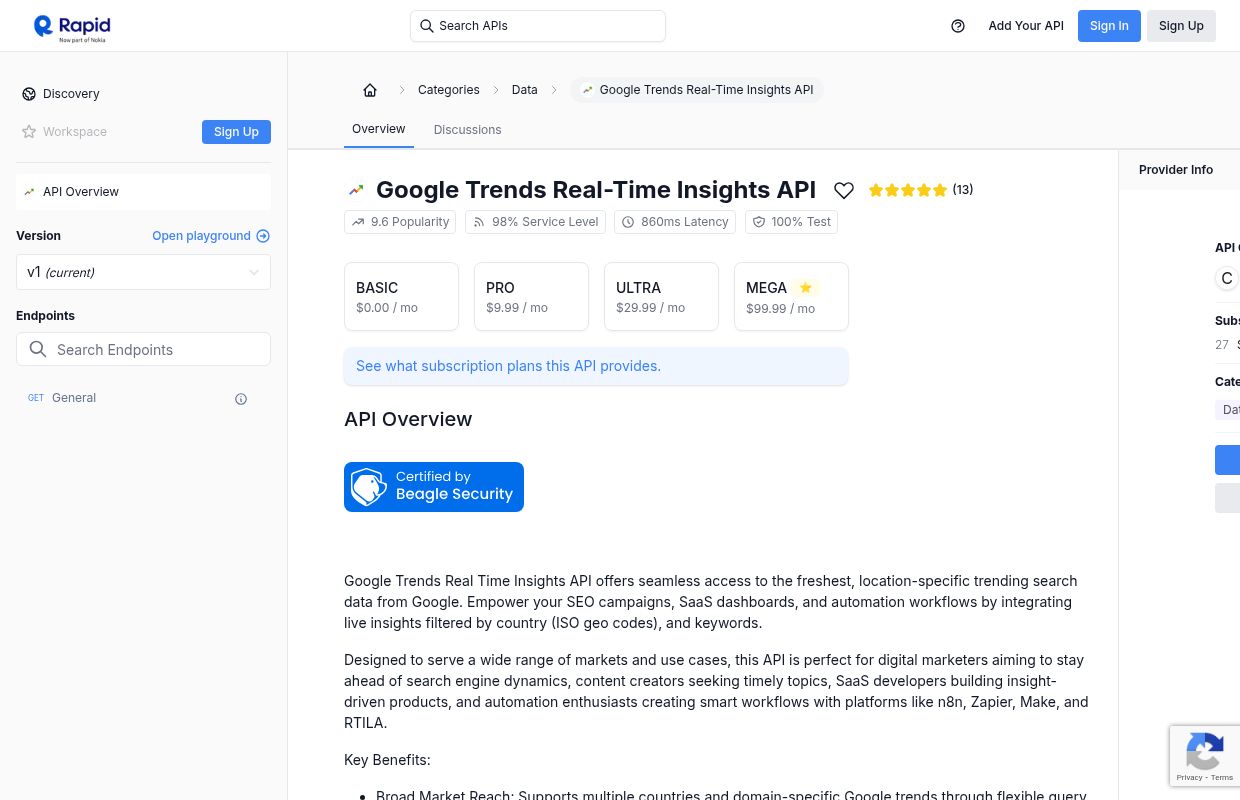
Task: Open the Provider Info panel tab
Action: click(1176, 170)
